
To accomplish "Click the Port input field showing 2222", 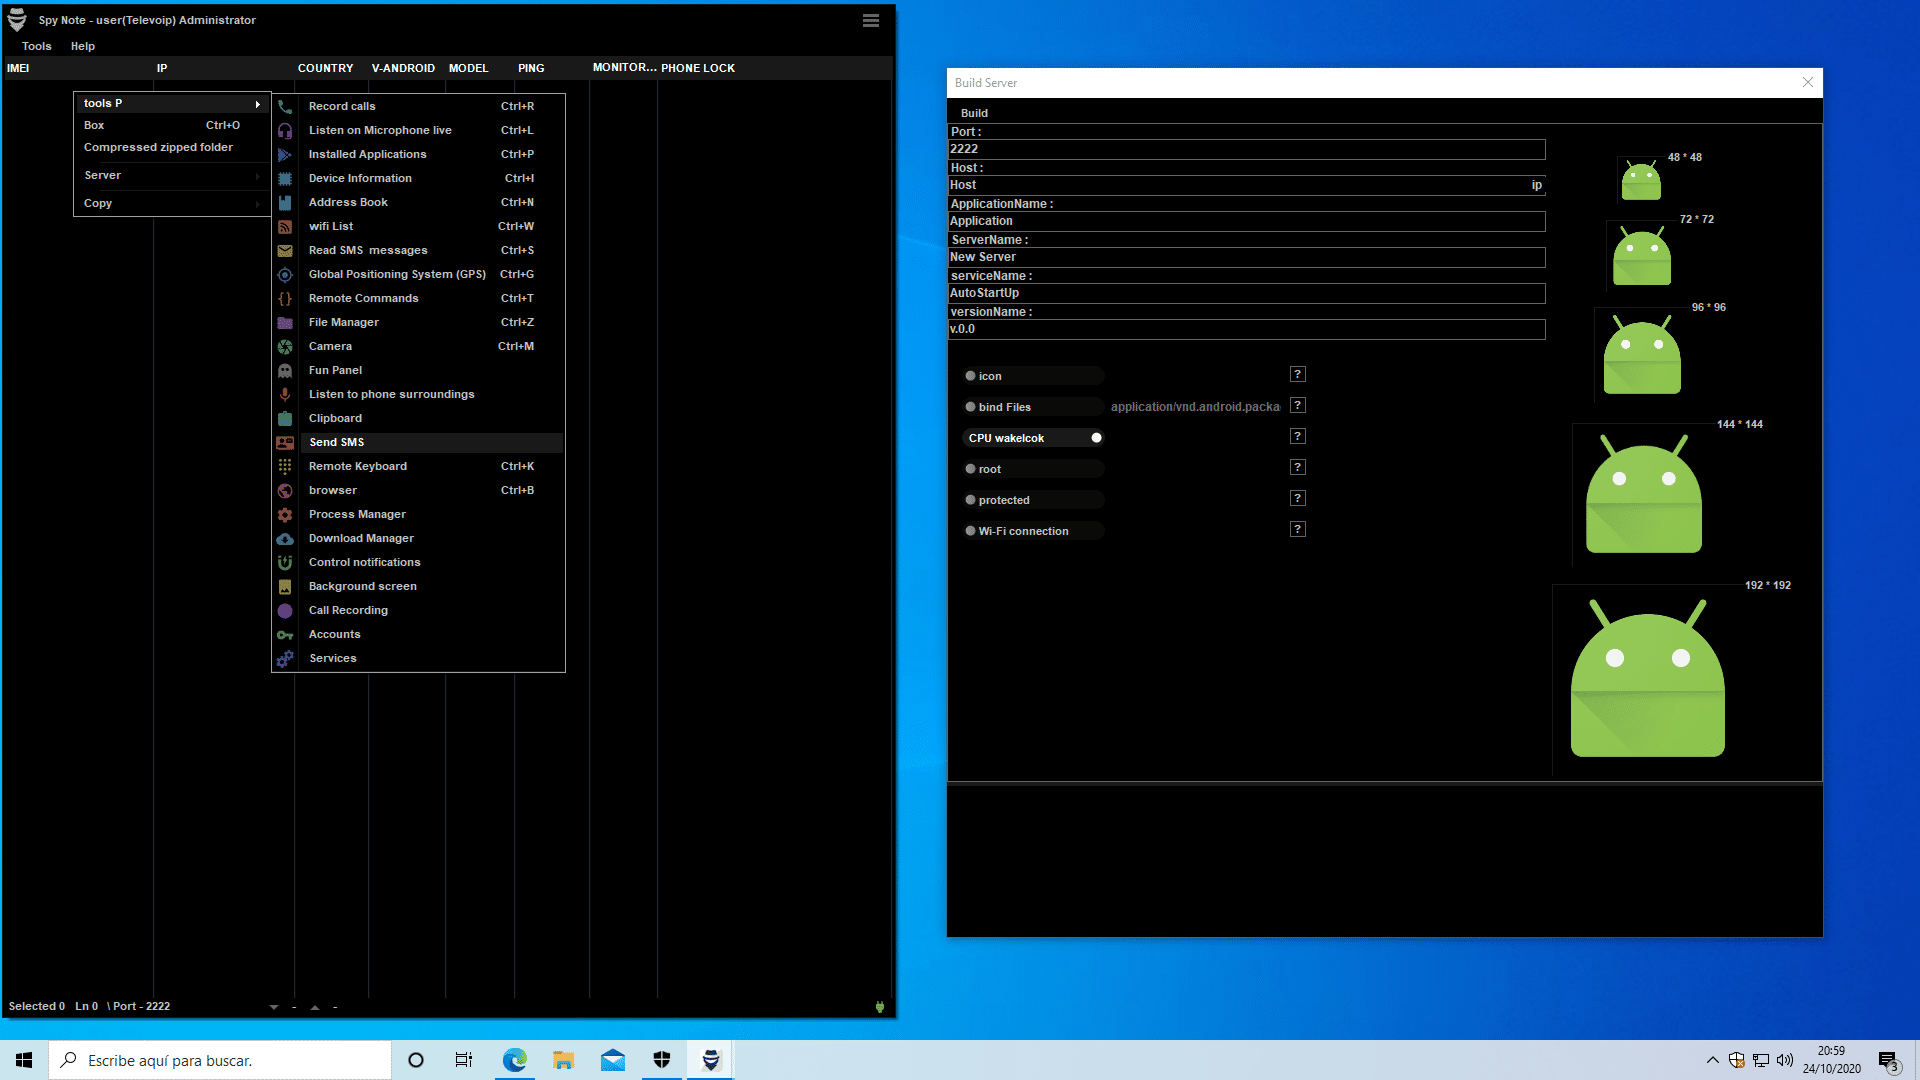I will (1245, 149).
